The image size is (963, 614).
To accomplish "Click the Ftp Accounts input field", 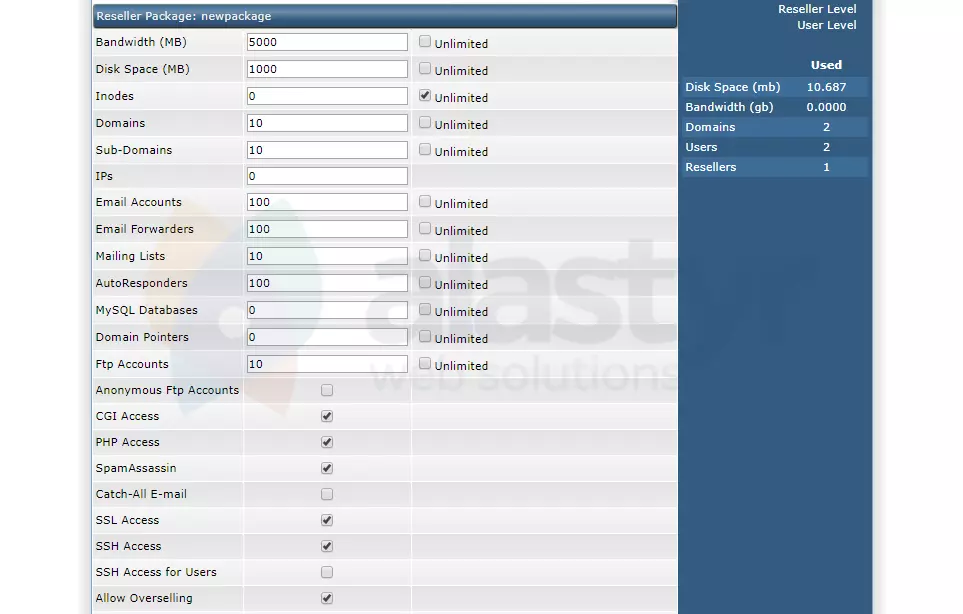I will [x=327, y=364].
